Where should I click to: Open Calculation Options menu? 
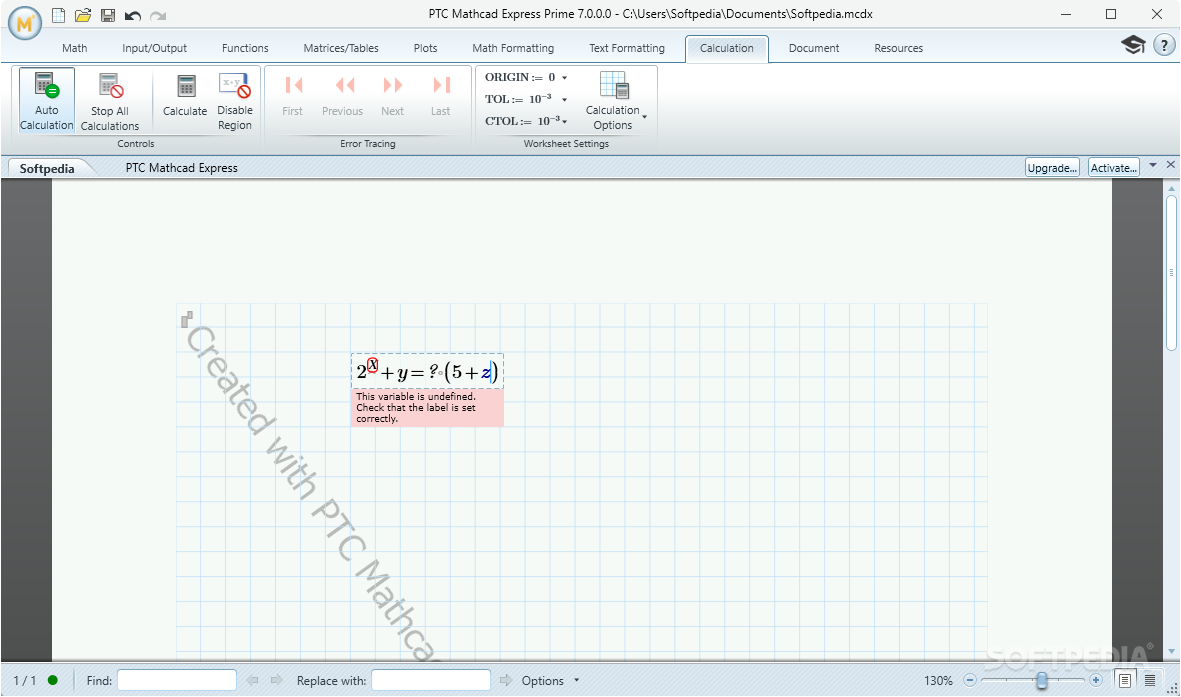pyautogui.click(x=615, y=101)
